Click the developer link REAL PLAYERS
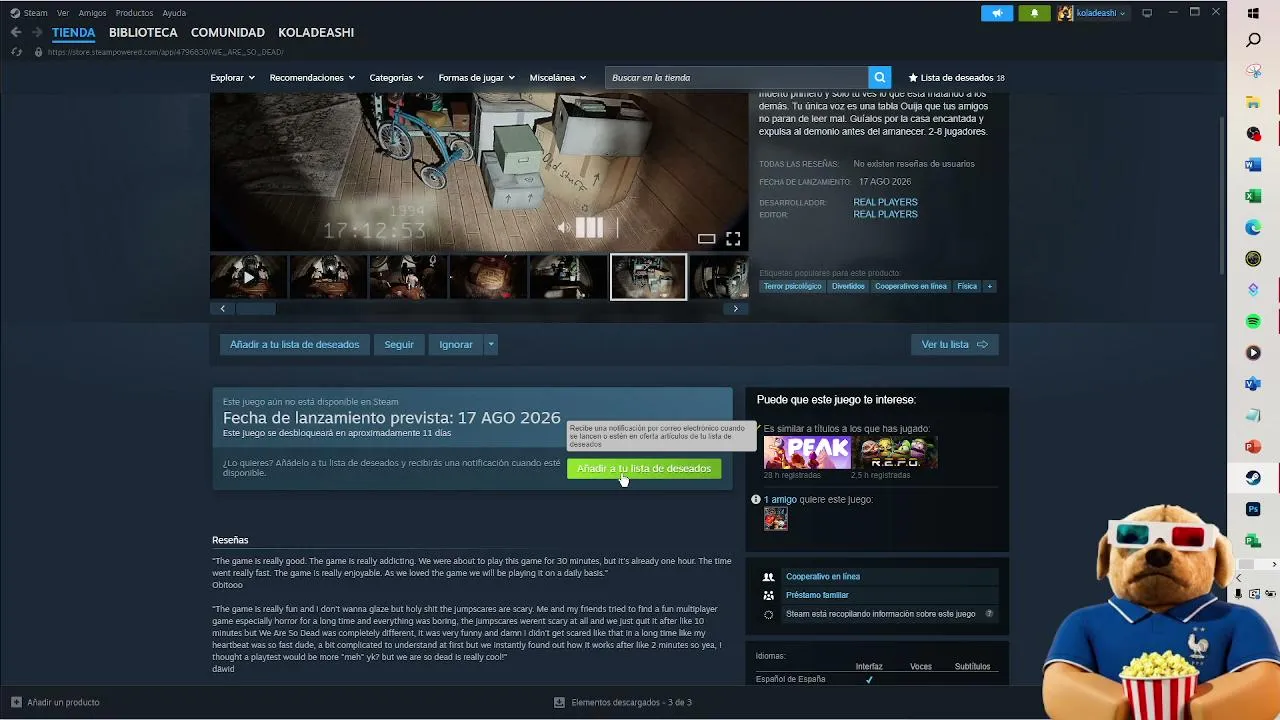The image size is (1280, 720). point(885,202)
